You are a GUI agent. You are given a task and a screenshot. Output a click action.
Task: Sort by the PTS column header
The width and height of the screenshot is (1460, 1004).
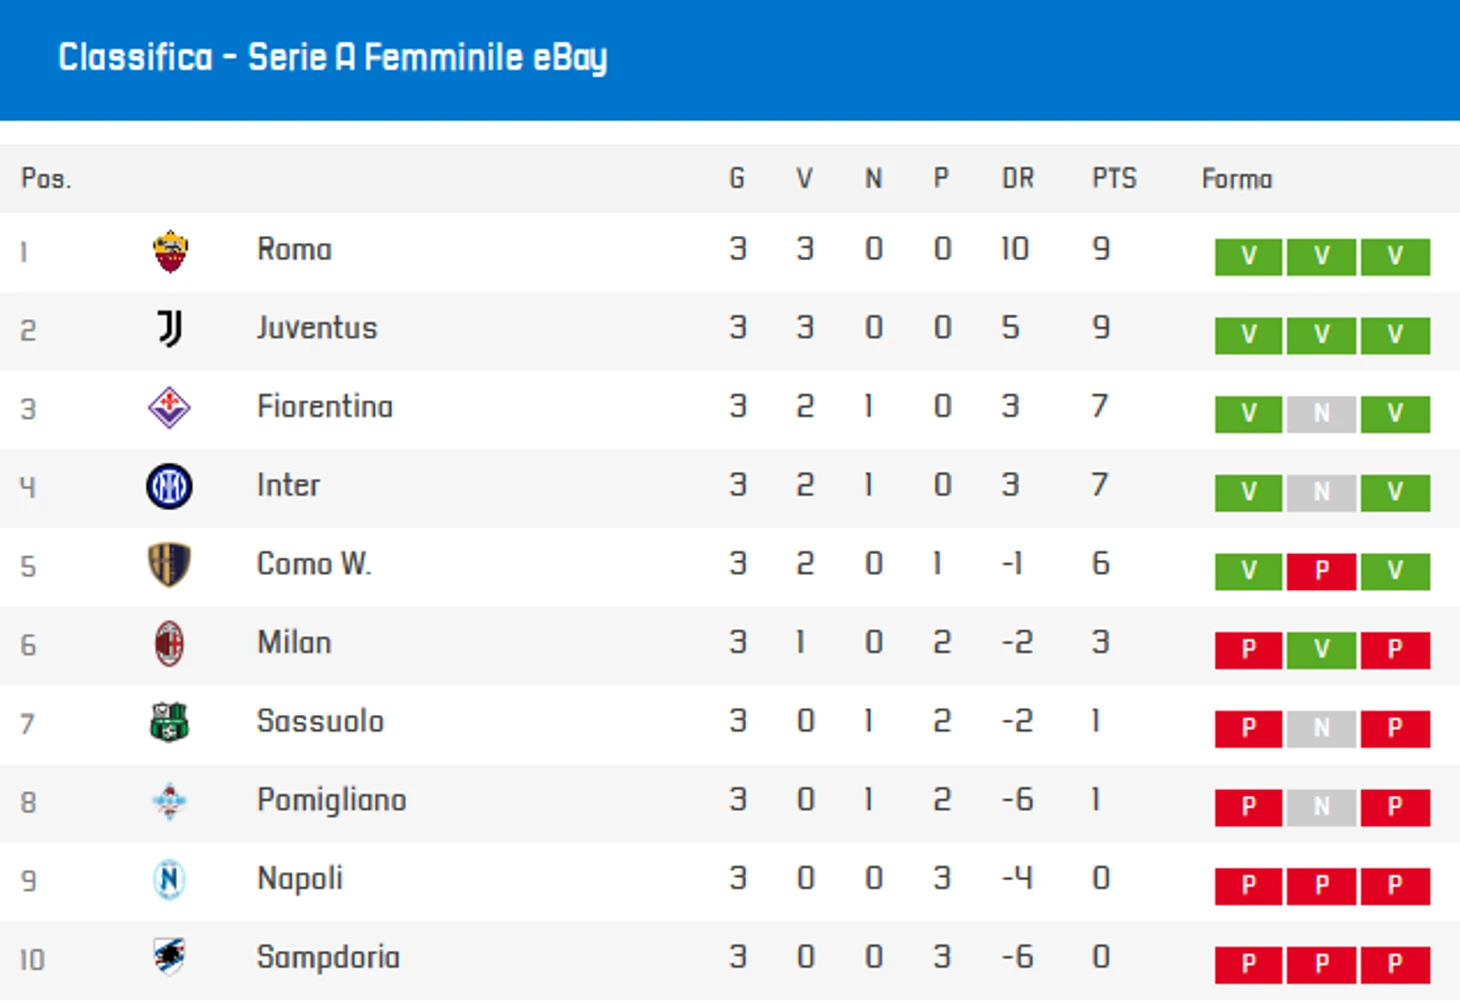[x=1114, y=179]
